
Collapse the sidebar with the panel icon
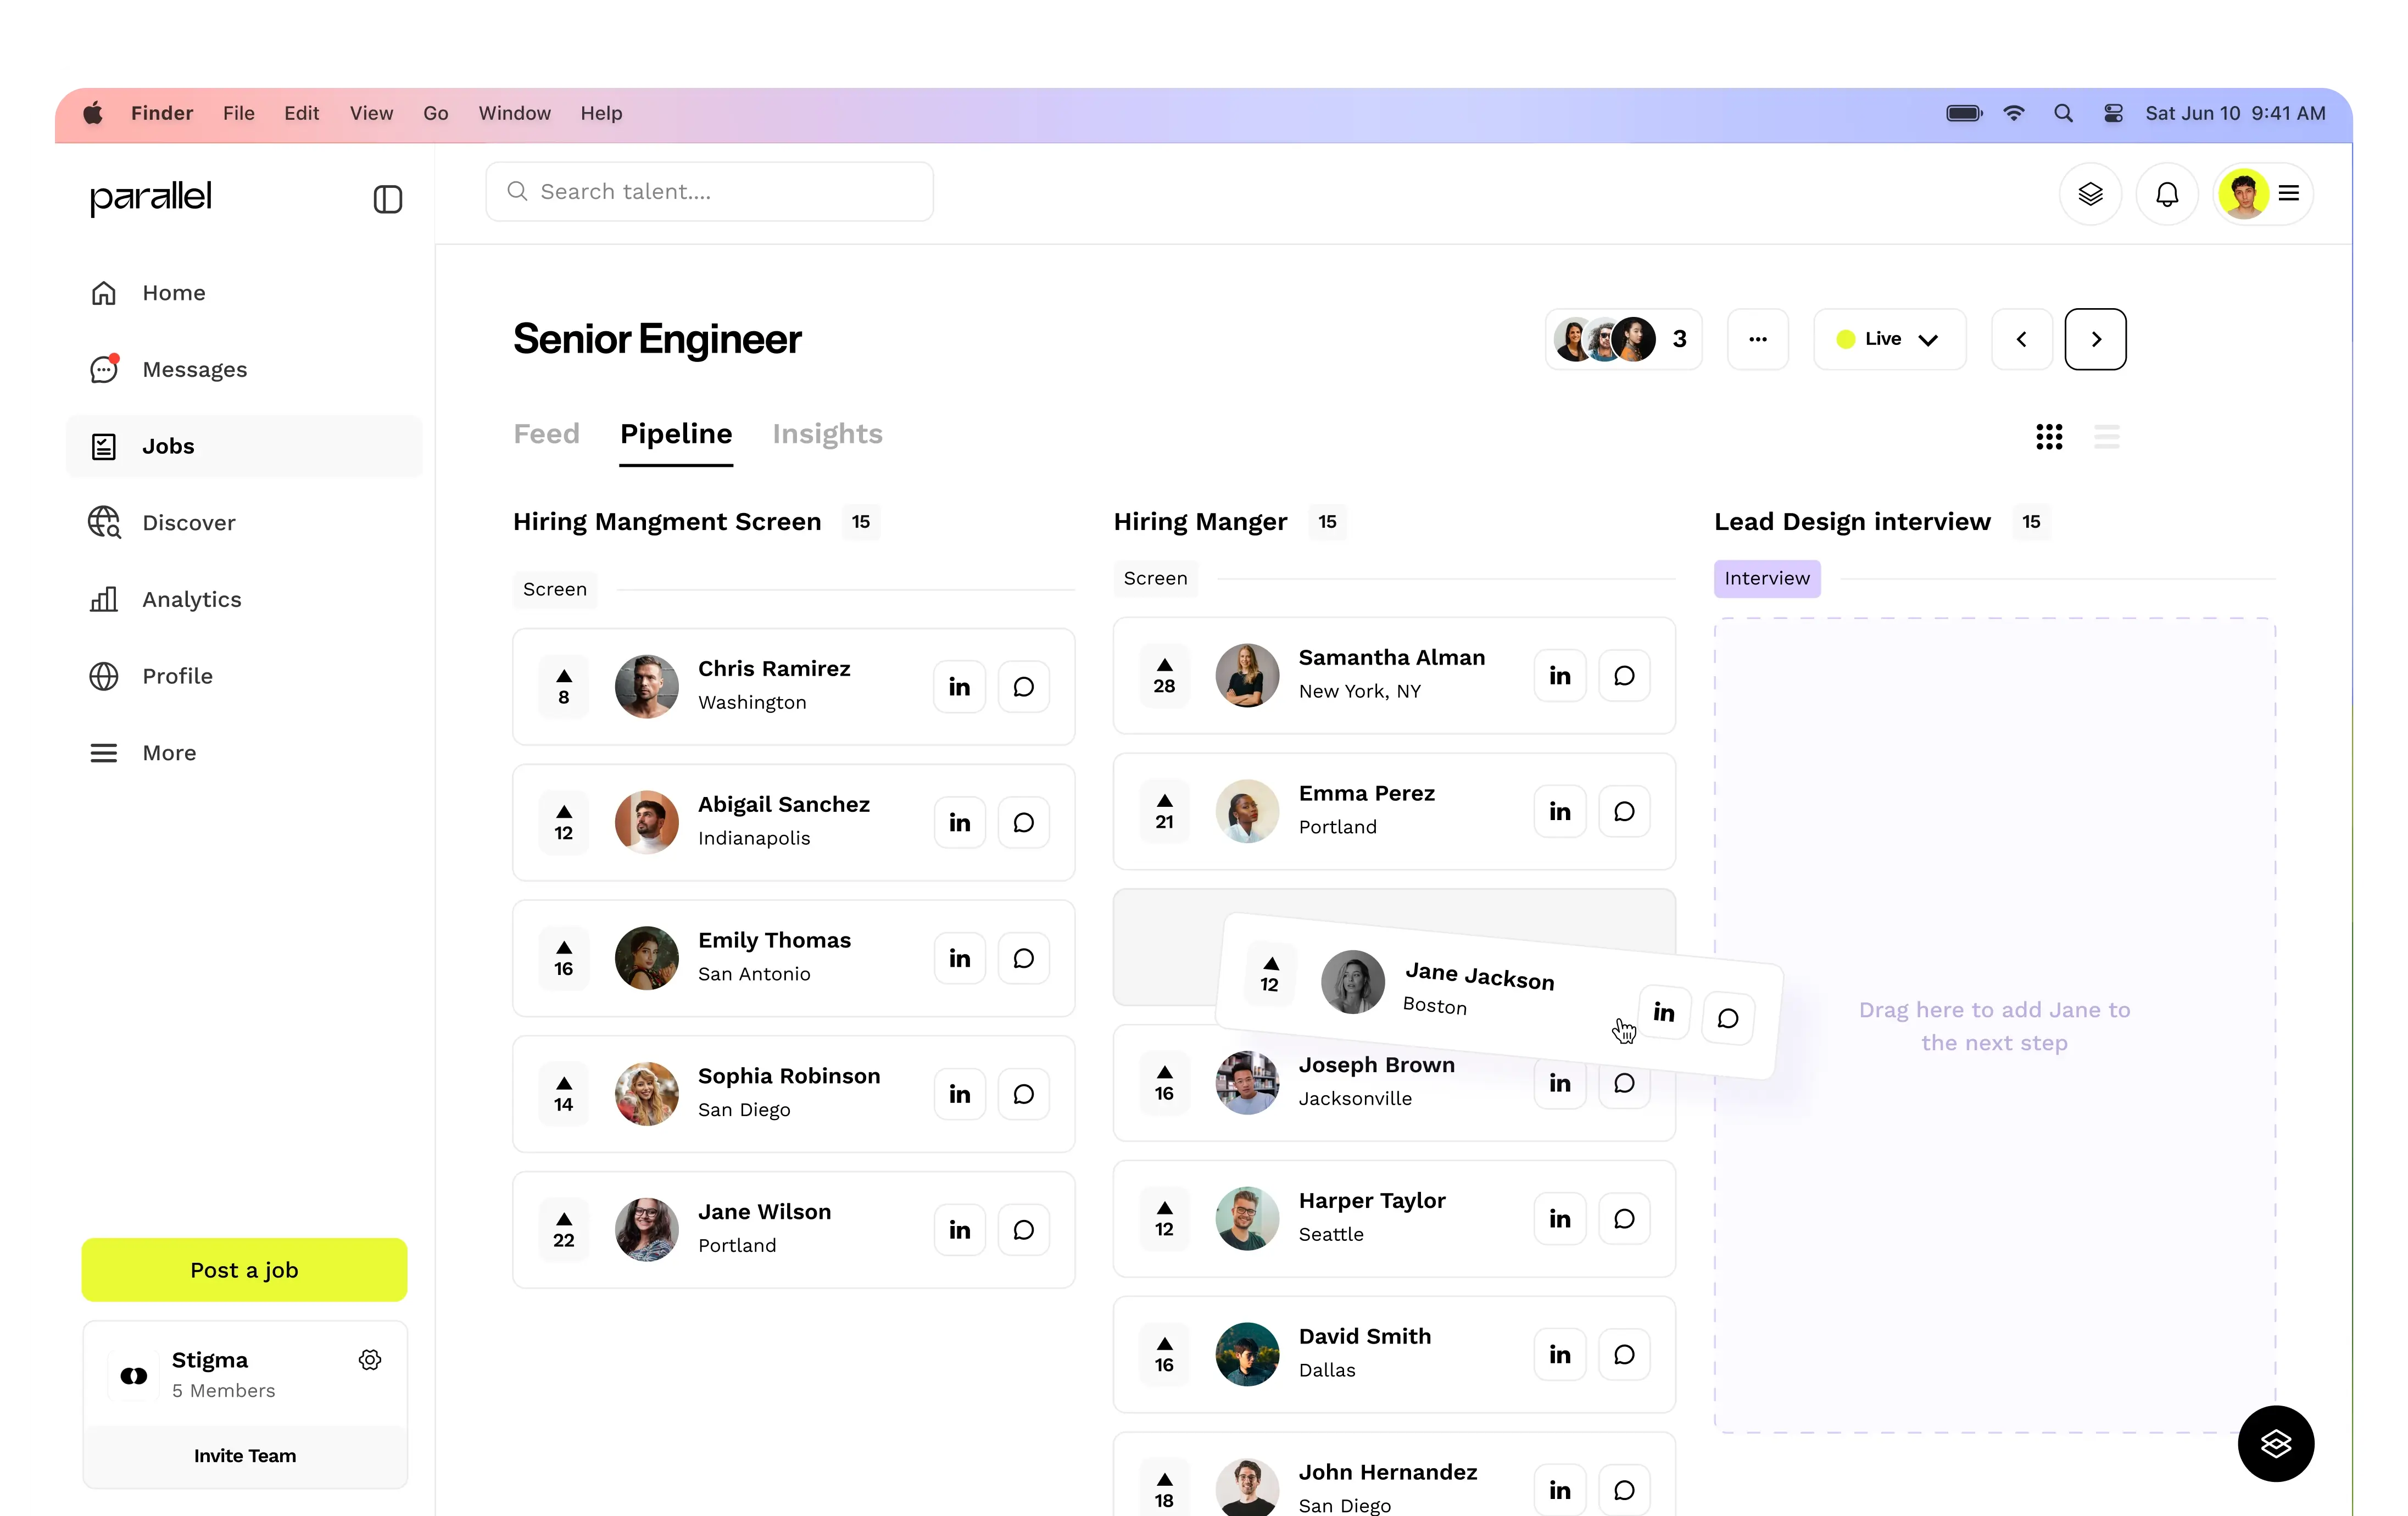(388, 199)
